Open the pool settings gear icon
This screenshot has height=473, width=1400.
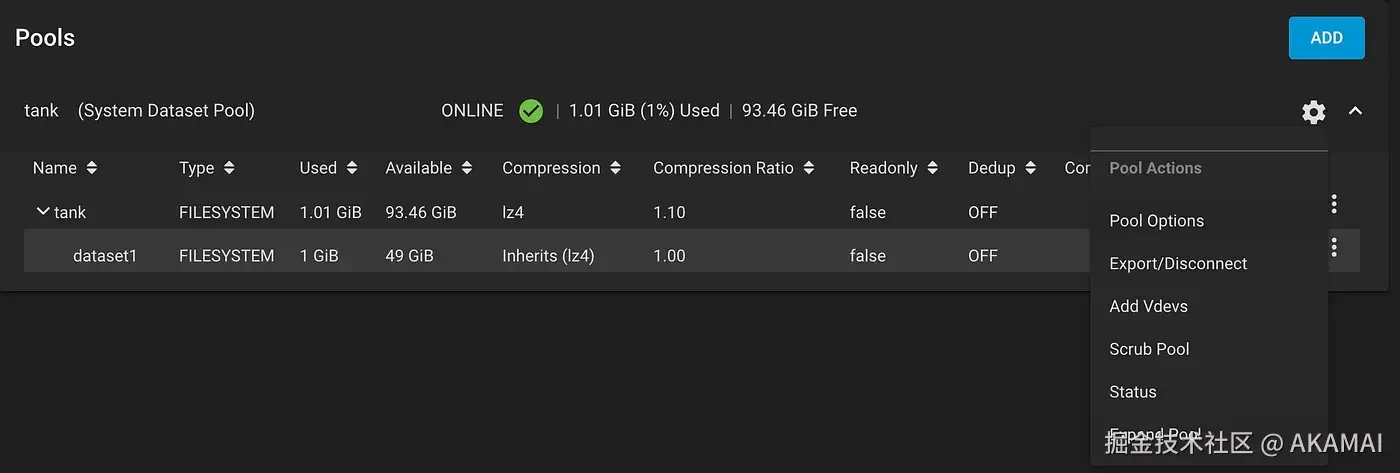(1313, 112)
